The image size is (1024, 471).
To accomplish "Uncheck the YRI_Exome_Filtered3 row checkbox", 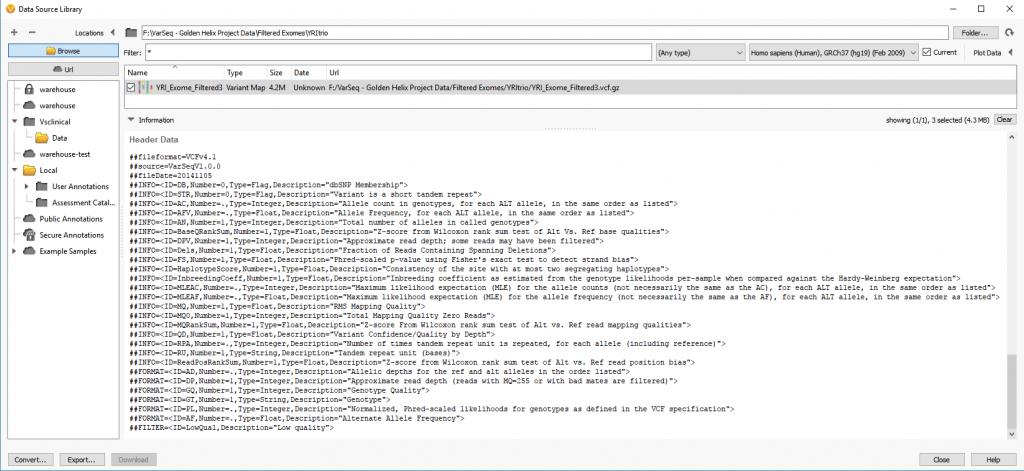I will 131,87.
